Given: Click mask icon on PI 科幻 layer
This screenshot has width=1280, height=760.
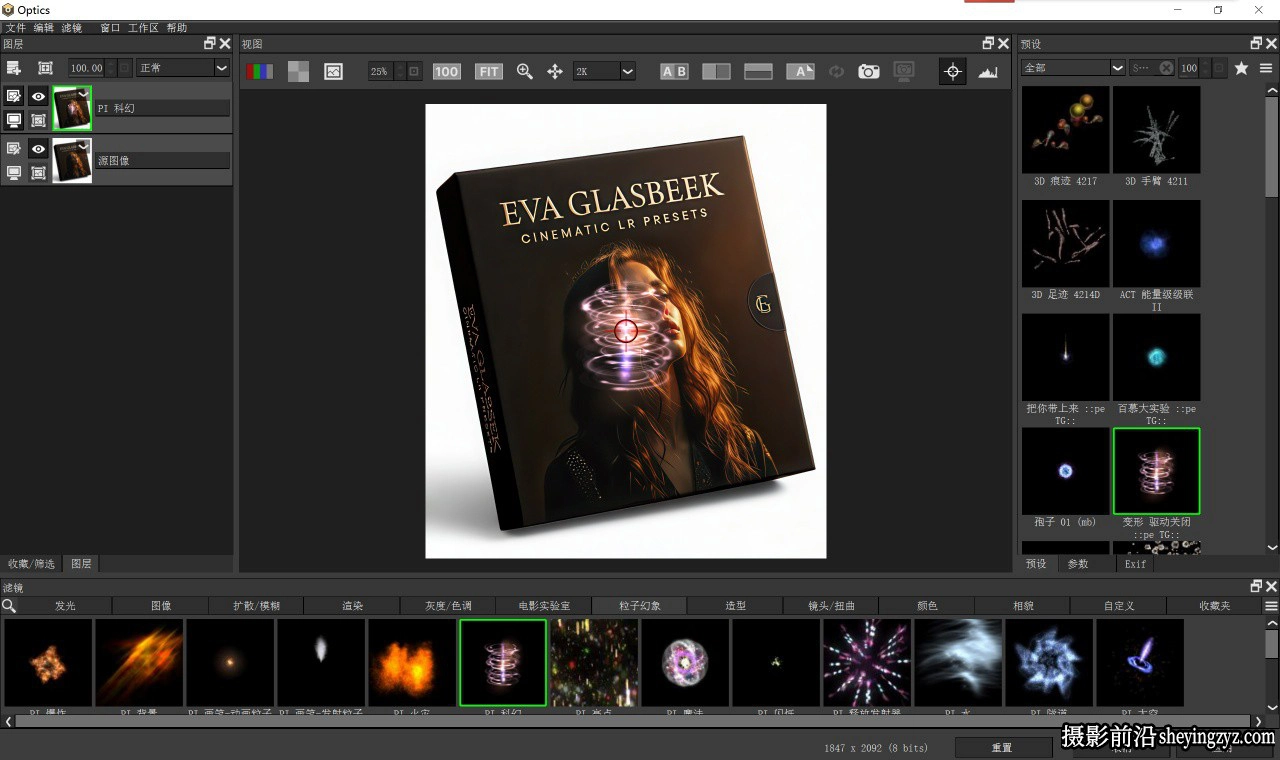Looking at the screenshot, I should [38, 120].
